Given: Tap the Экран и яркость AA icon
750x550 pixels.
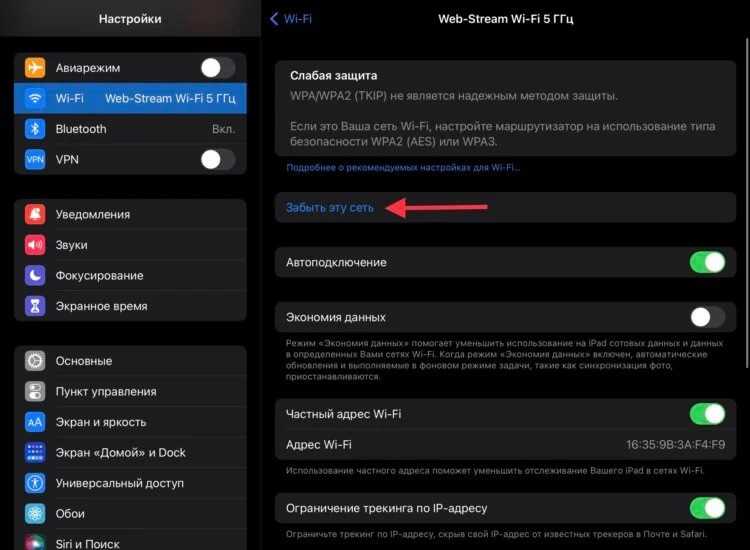Looking at the screenshot, I should pos(35,422).
